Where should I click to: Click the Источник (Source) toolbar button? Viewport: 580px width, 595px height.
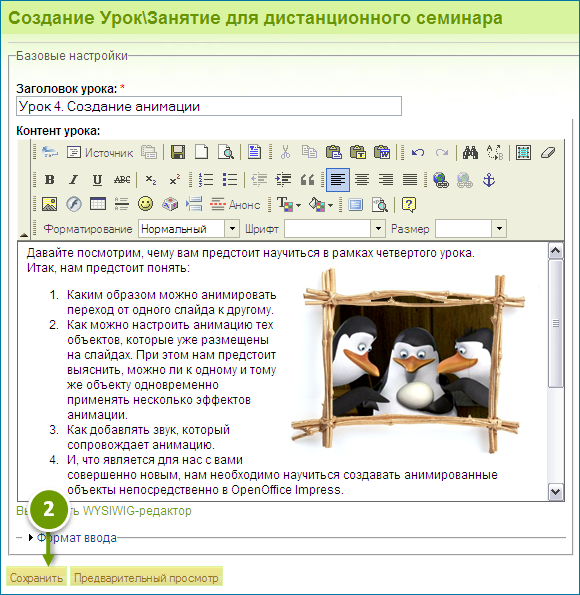(x=100, y=153)
